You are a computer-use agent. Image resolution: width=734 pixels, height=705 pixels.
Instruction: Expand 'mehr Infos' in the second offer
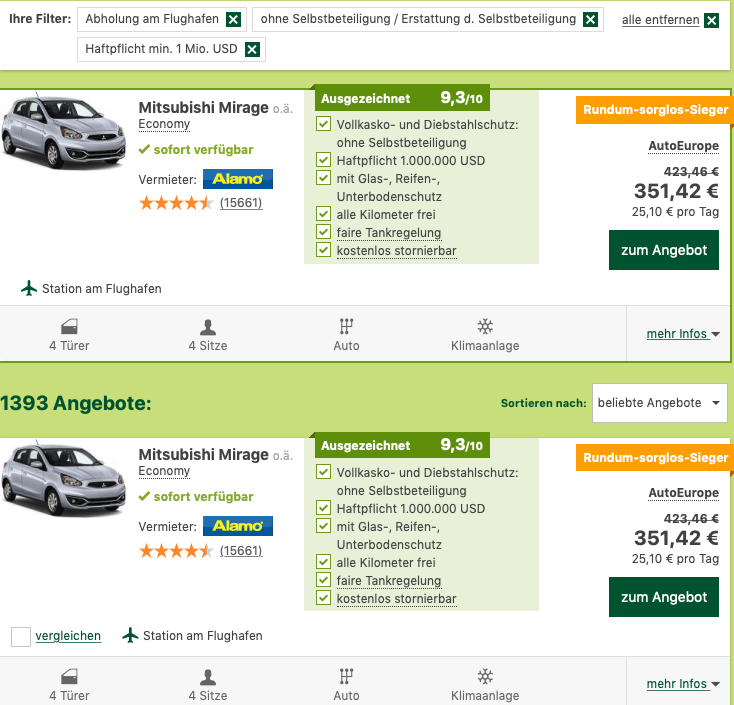tap(683, 684)
